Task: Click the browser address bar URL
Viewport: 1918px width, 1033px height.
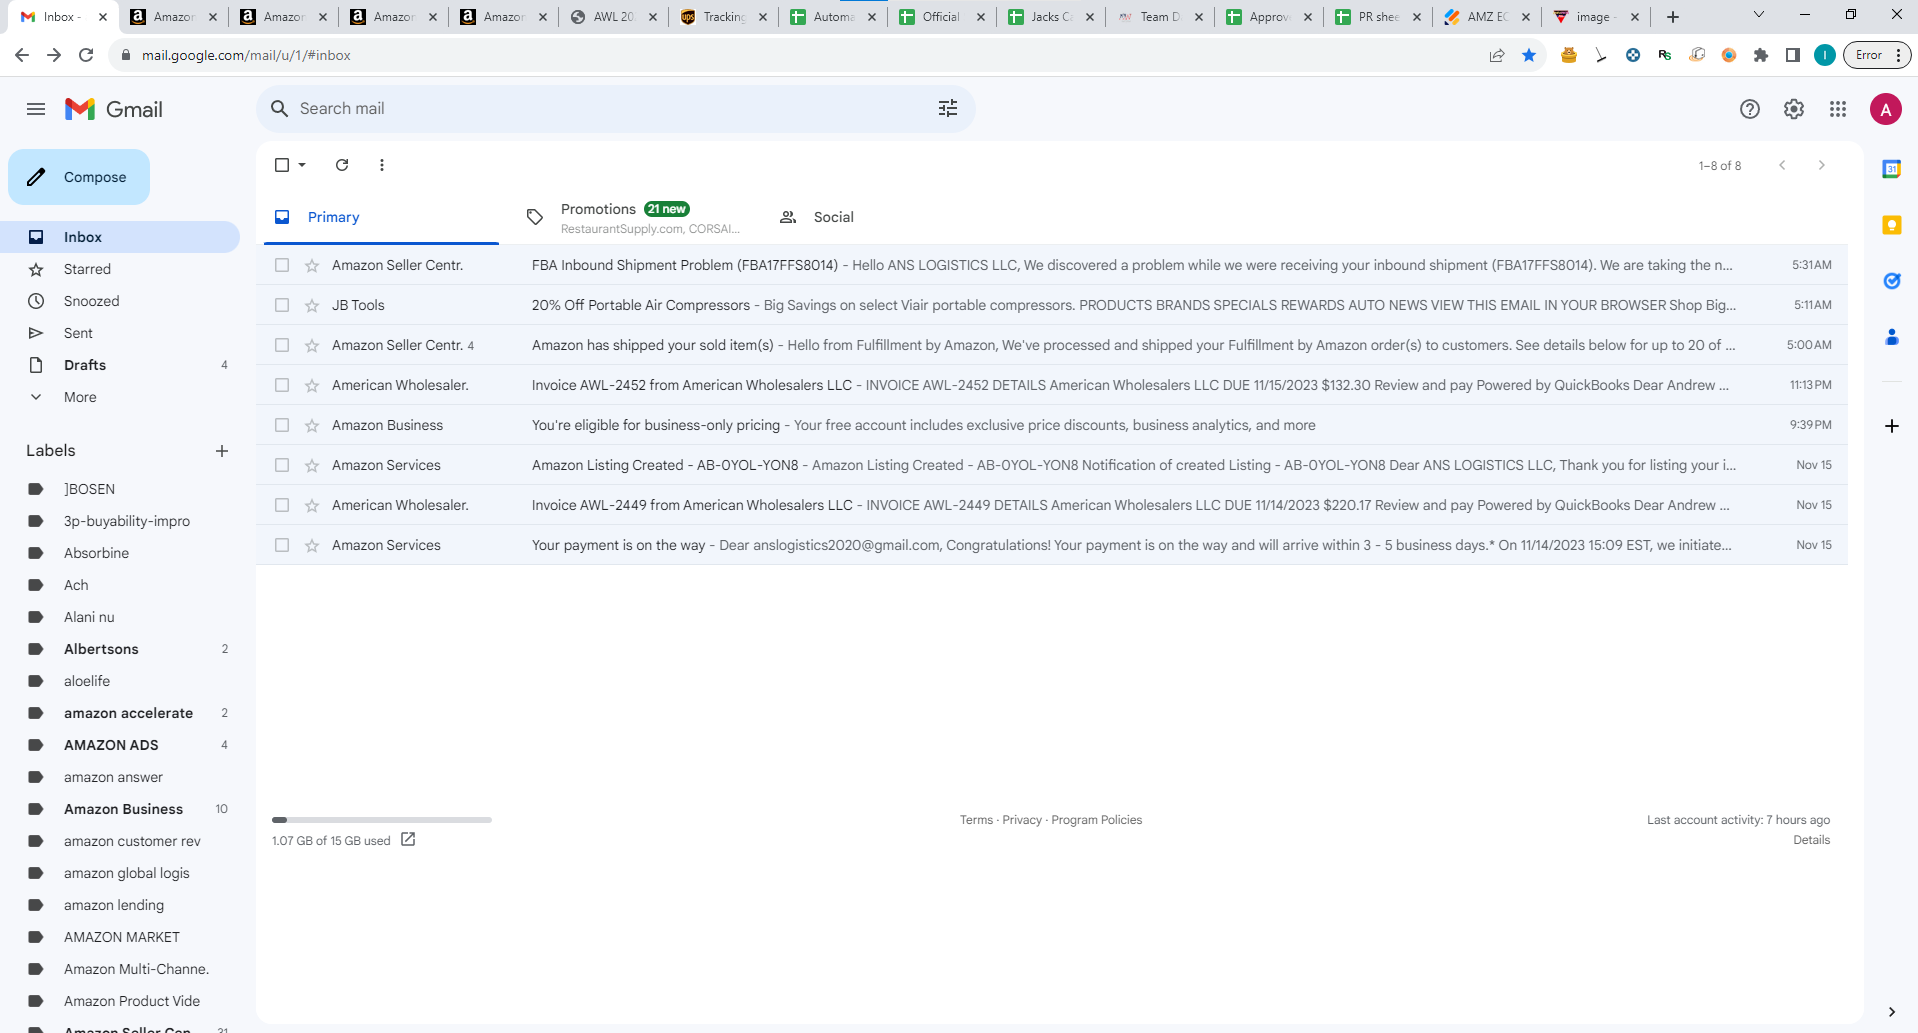Action: tap(246, 55)
